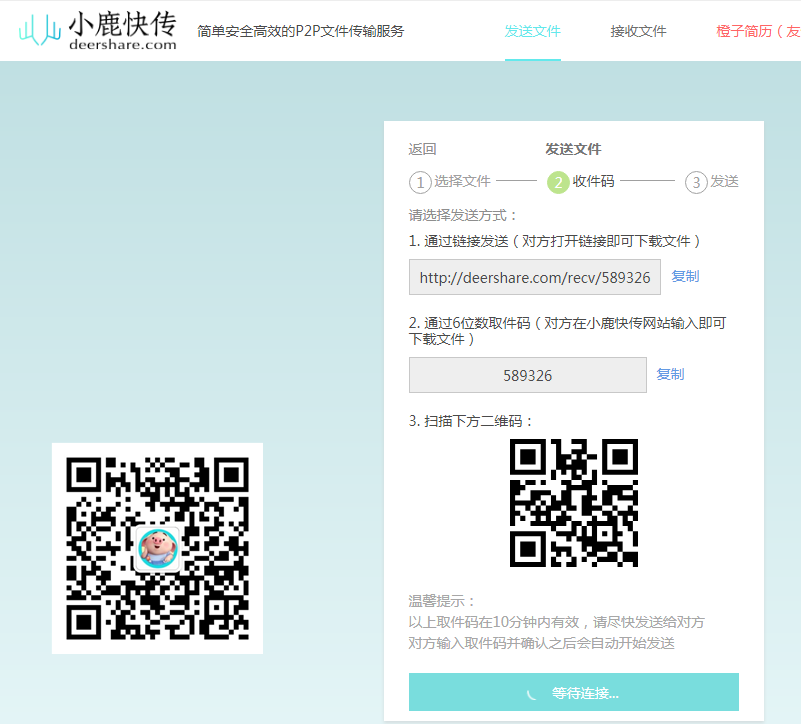Screen dimensions: 801x724
Task: Click the deershare.com logo
Action: pyautogui.click(x=98, y=31)
